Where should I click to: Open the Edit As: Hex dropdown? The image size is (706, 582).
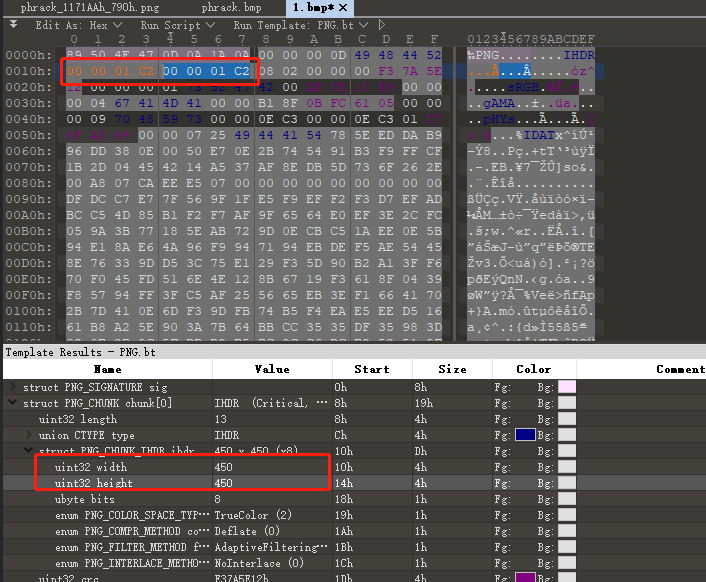tap(79, 25)
